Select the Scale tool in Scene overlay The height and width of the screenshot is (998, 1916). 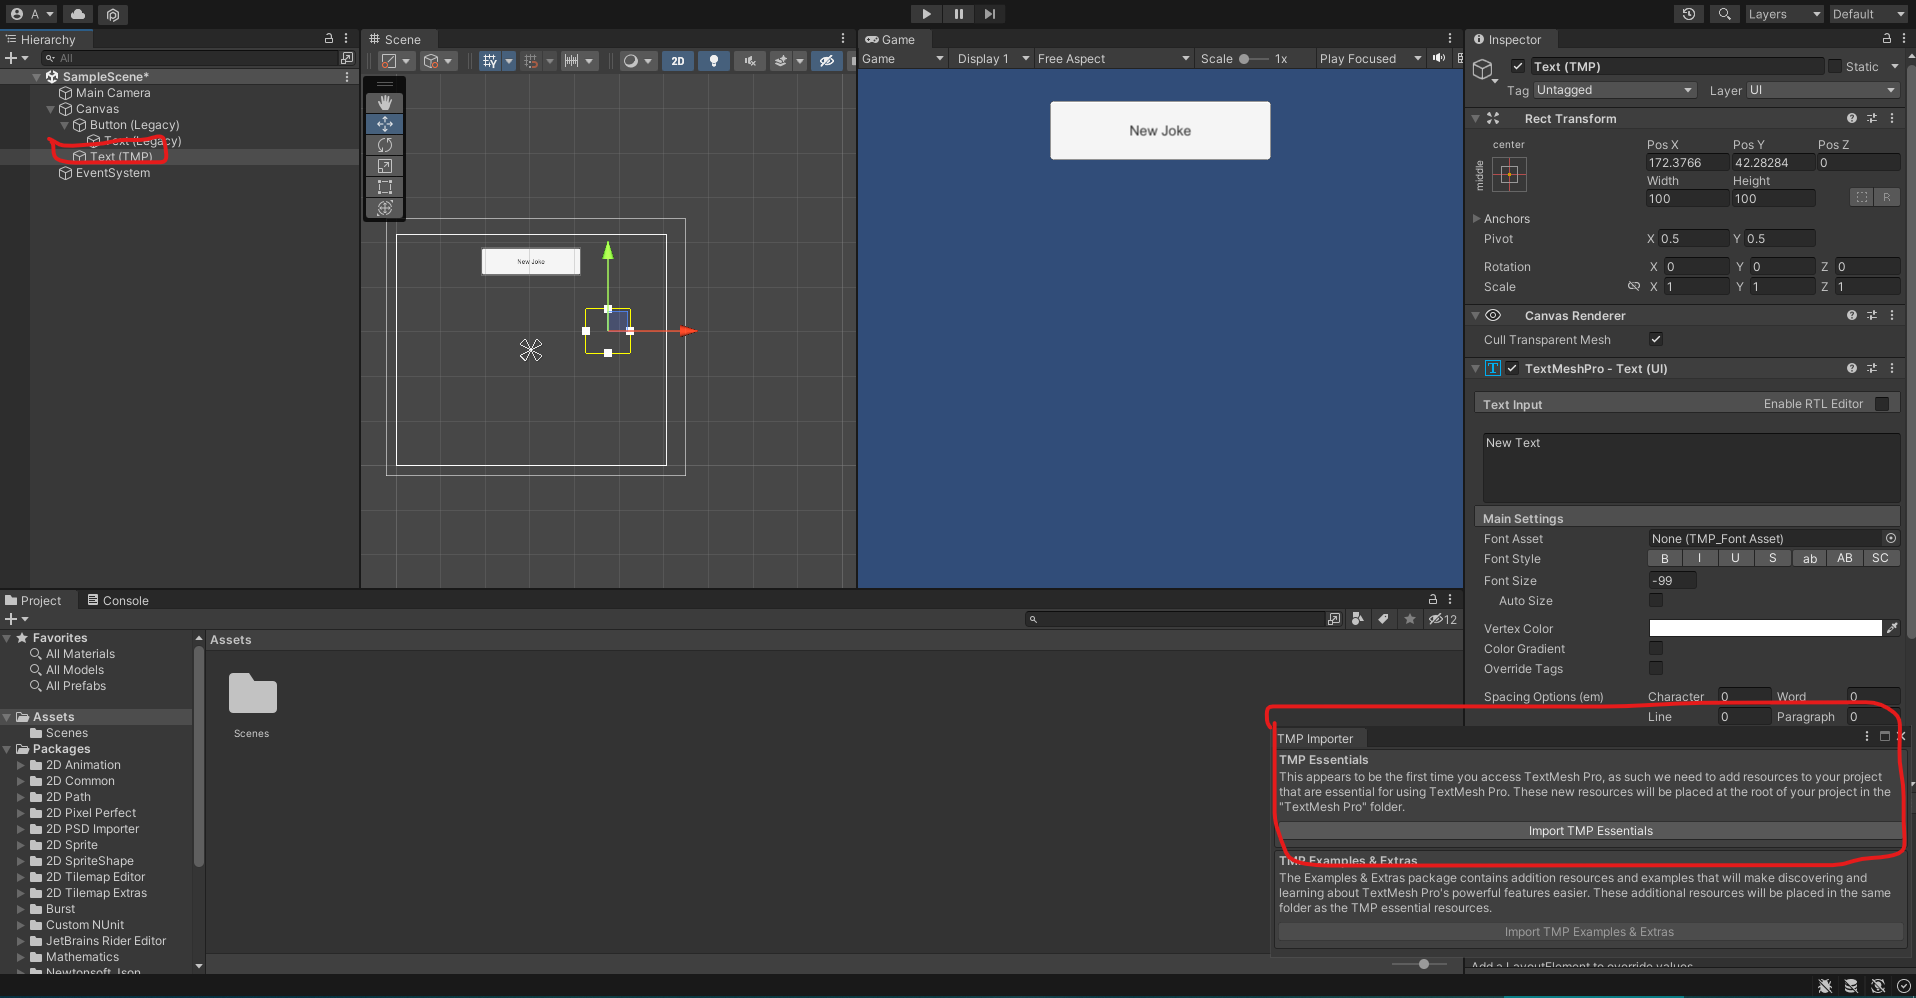[x=385, y=166]
